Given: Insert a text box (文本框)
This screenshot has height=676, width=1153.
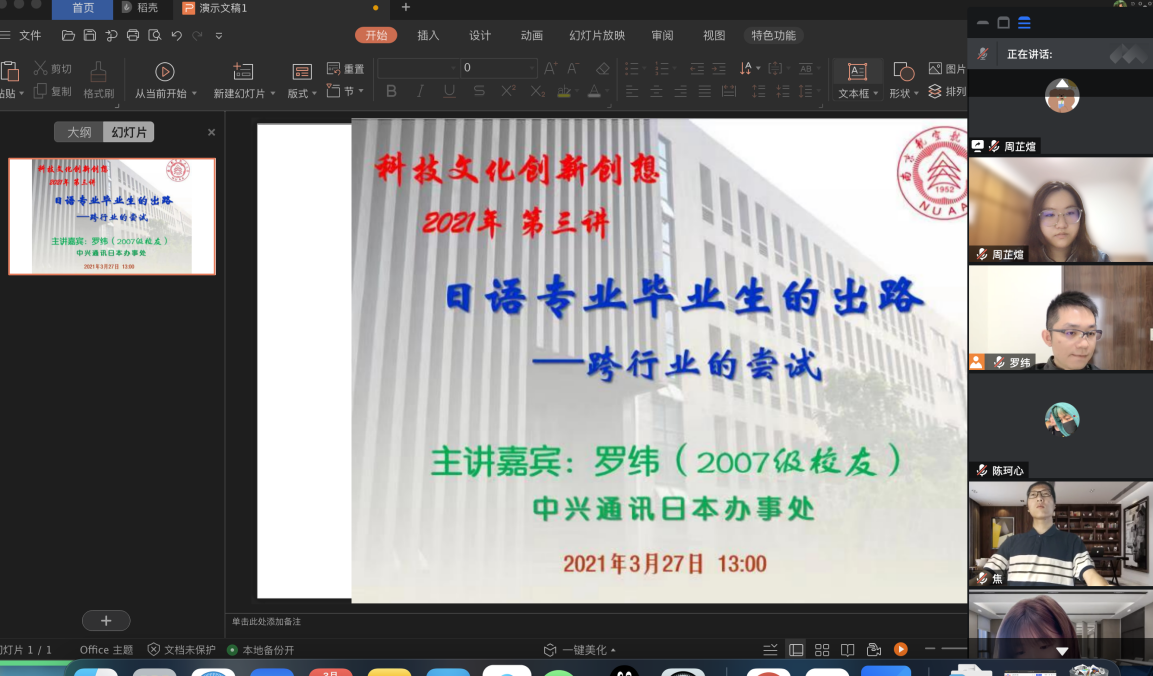Looking at the screenshot, I should tap(857, 72).
